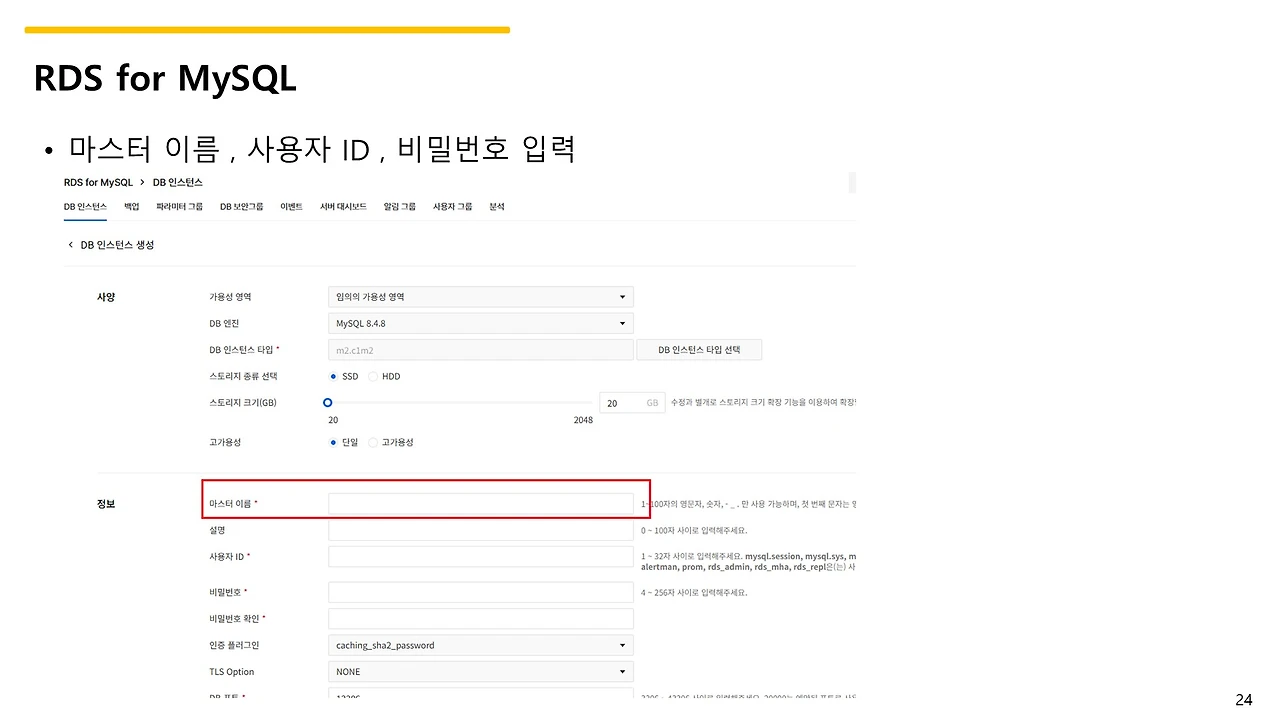Switch to the 분석 tab
The height and width of the screenshot is (720, 1280).
[497, 206]
